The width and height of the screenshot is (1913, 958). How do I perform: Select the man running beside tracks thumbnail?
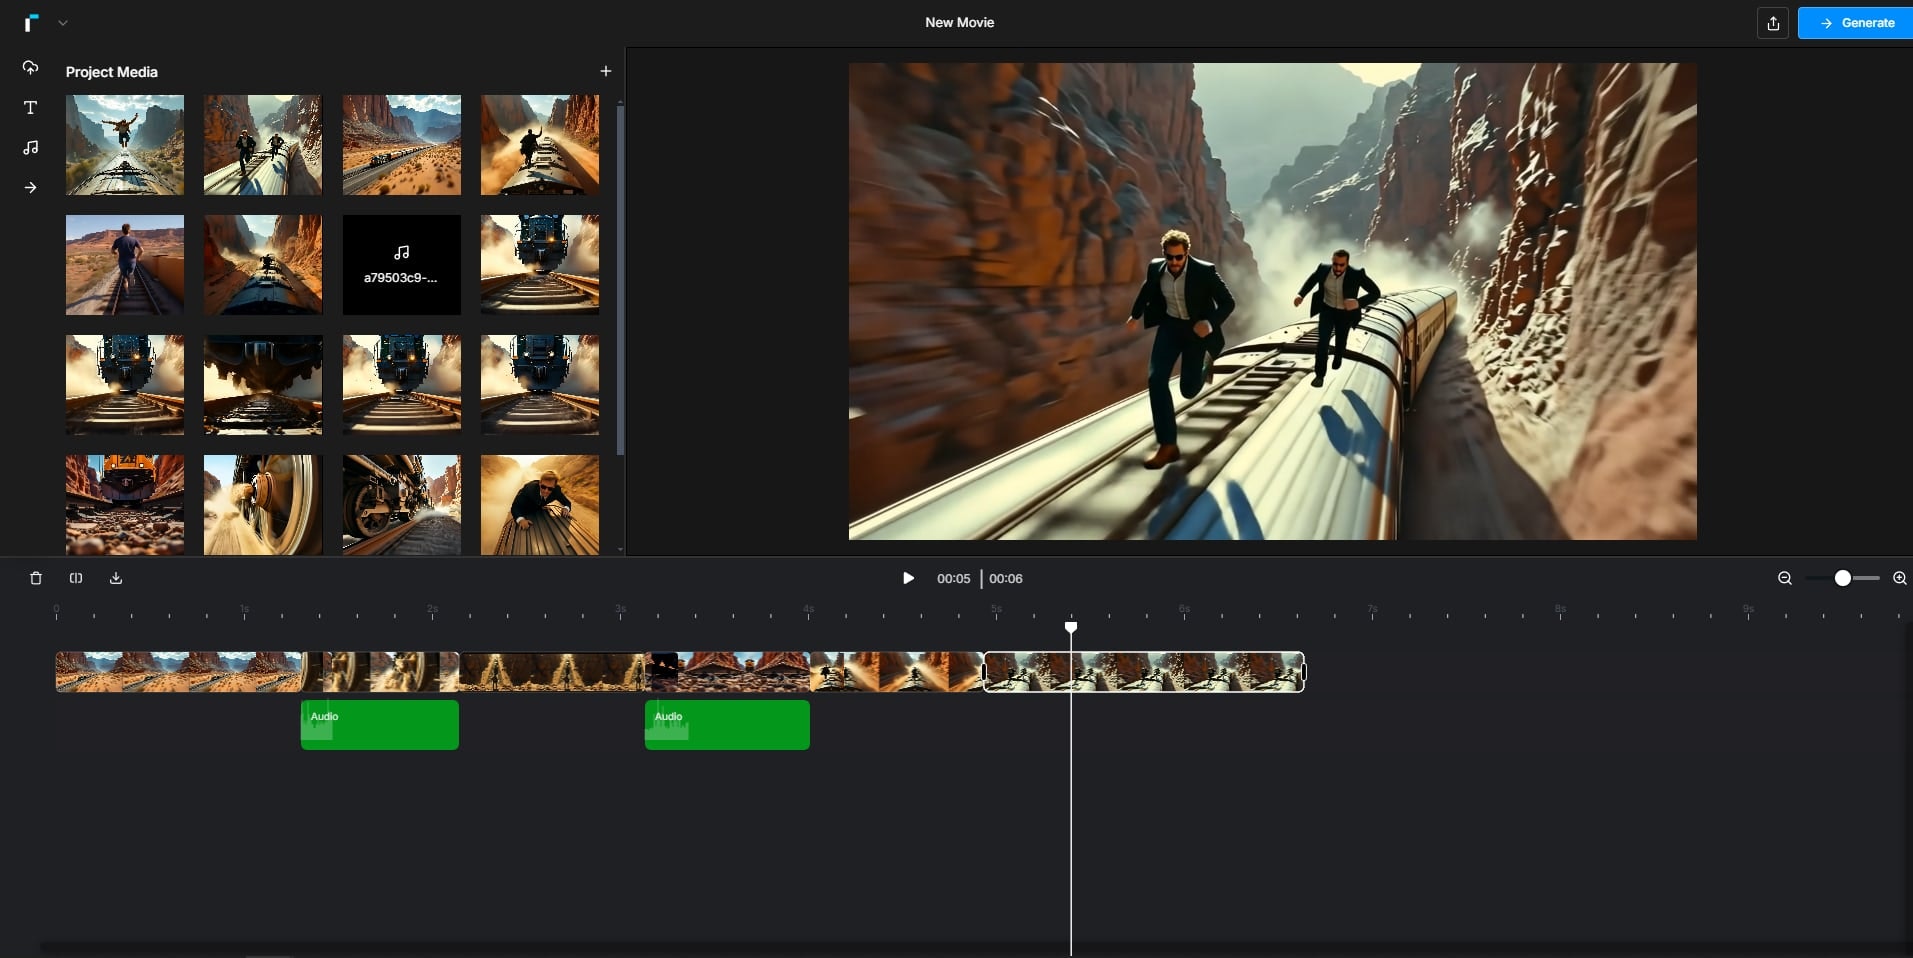click(125, 265)
